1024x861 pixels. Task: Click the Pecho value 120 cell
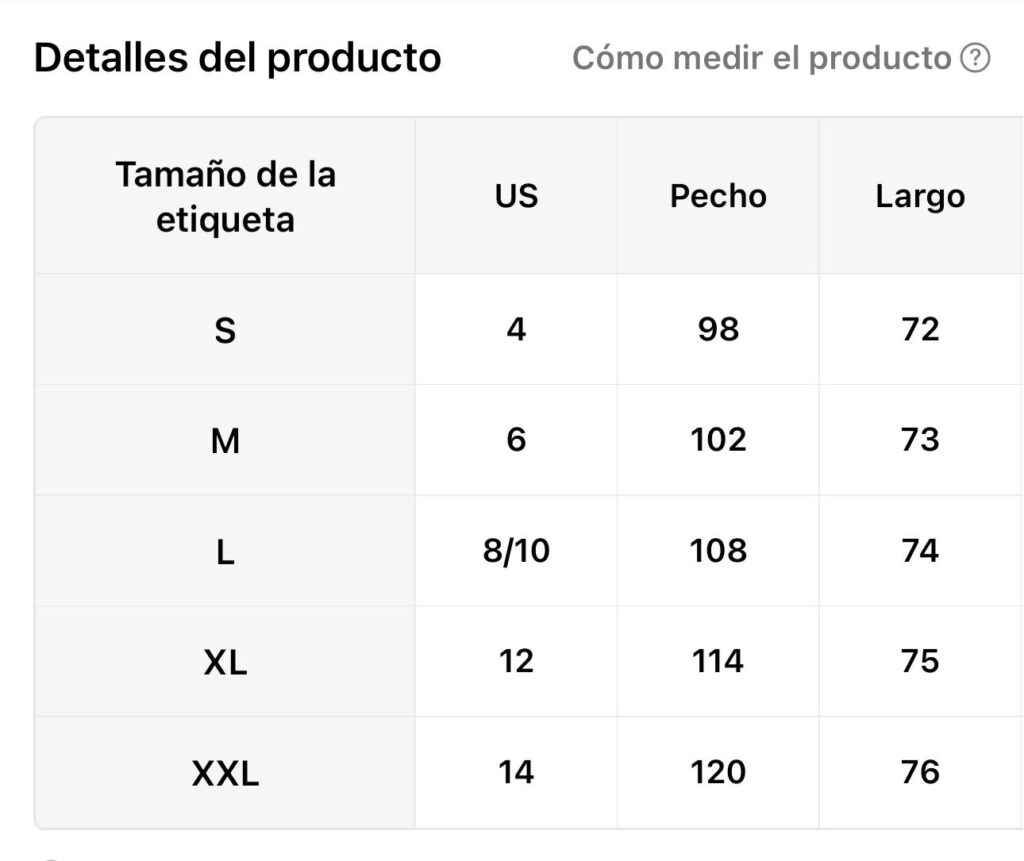pos(718,772)
